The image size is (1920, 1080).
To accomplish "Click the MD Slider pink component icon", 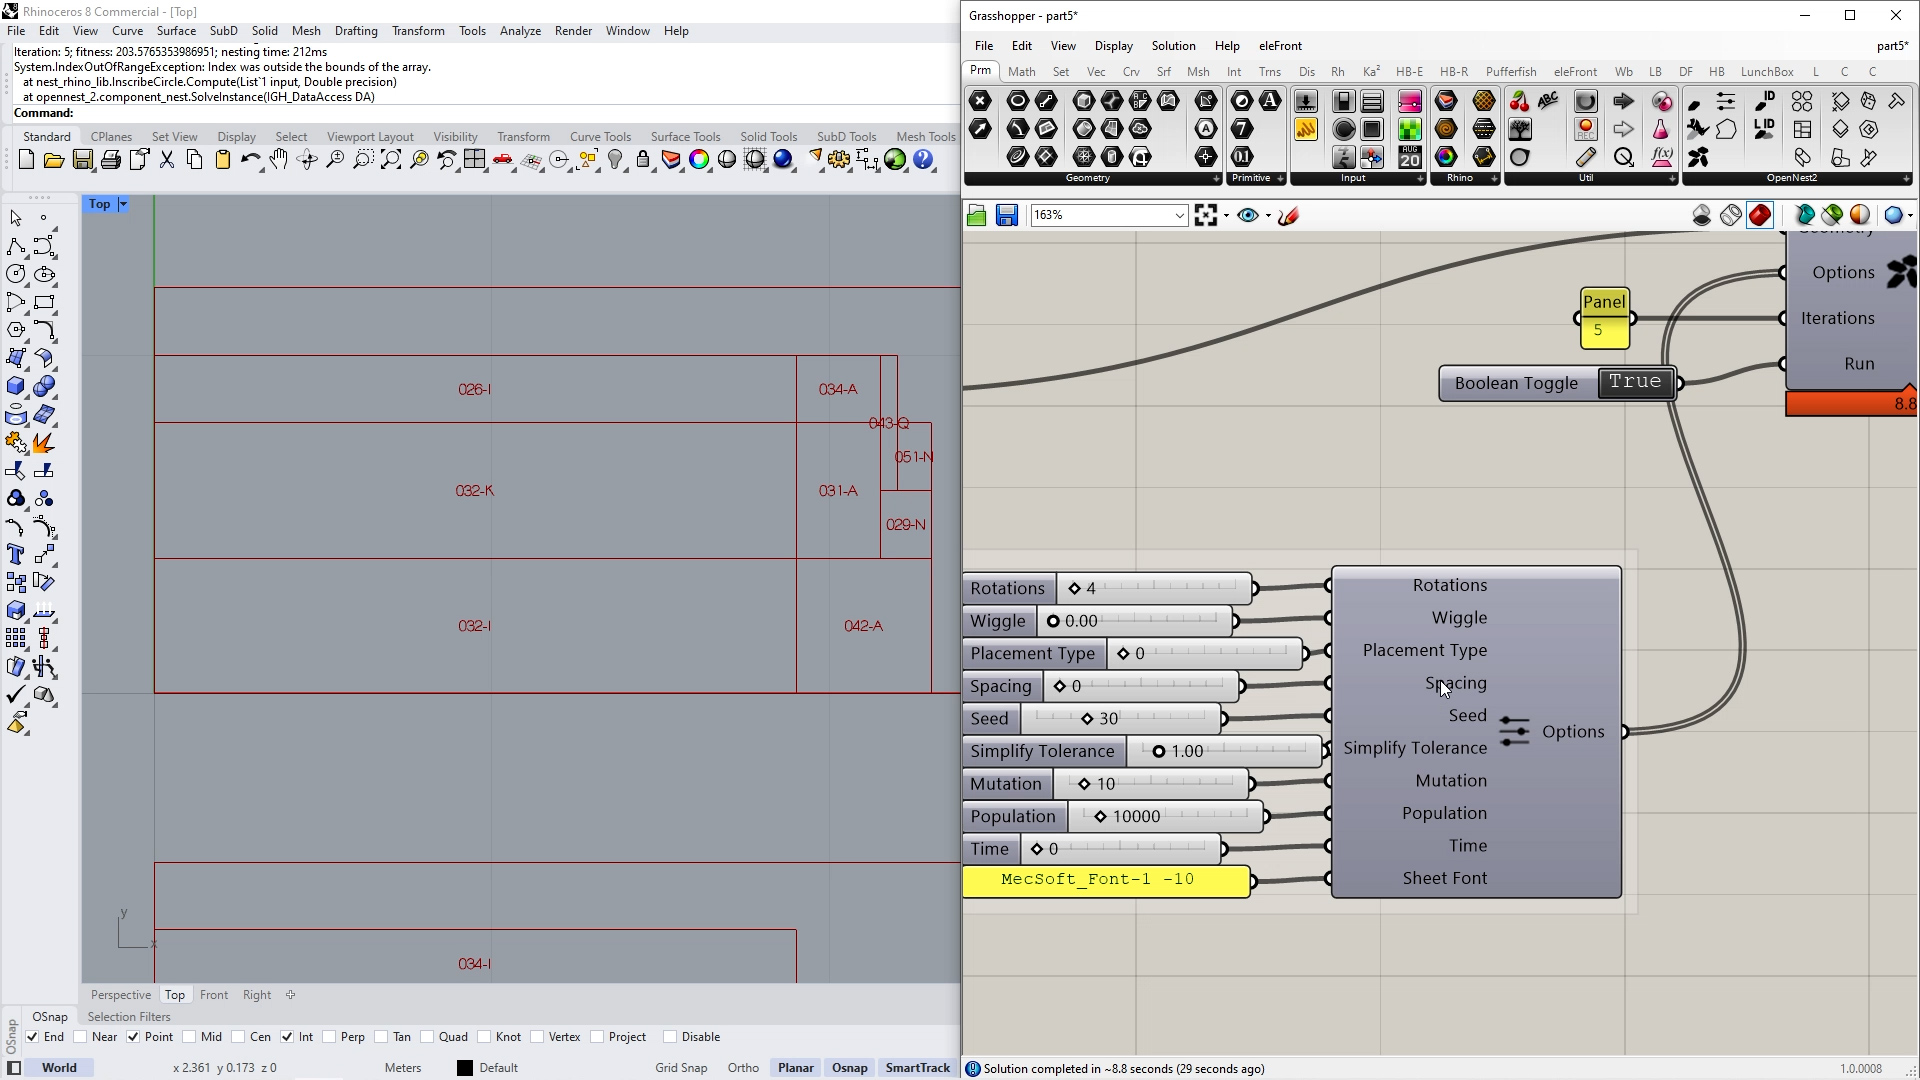I will 1409,101.
